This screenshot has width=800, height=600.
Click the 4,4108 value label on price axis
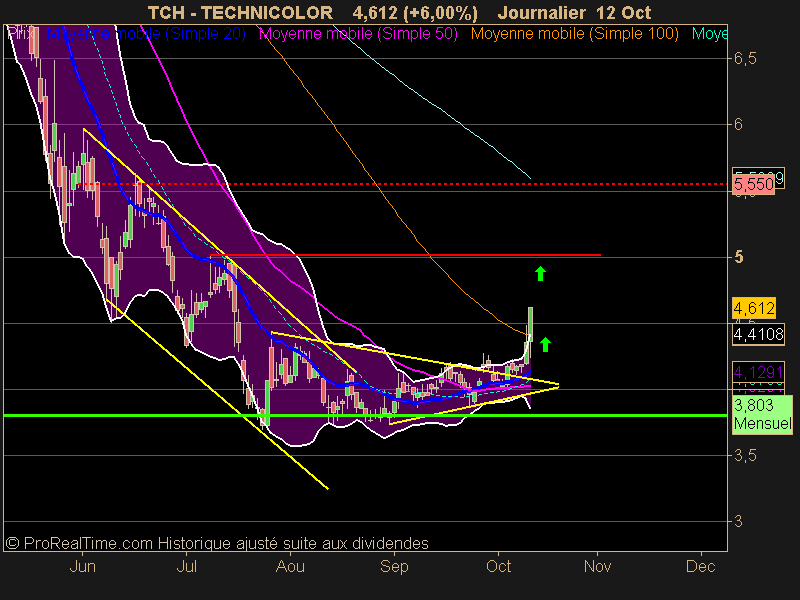pos(758,335)
